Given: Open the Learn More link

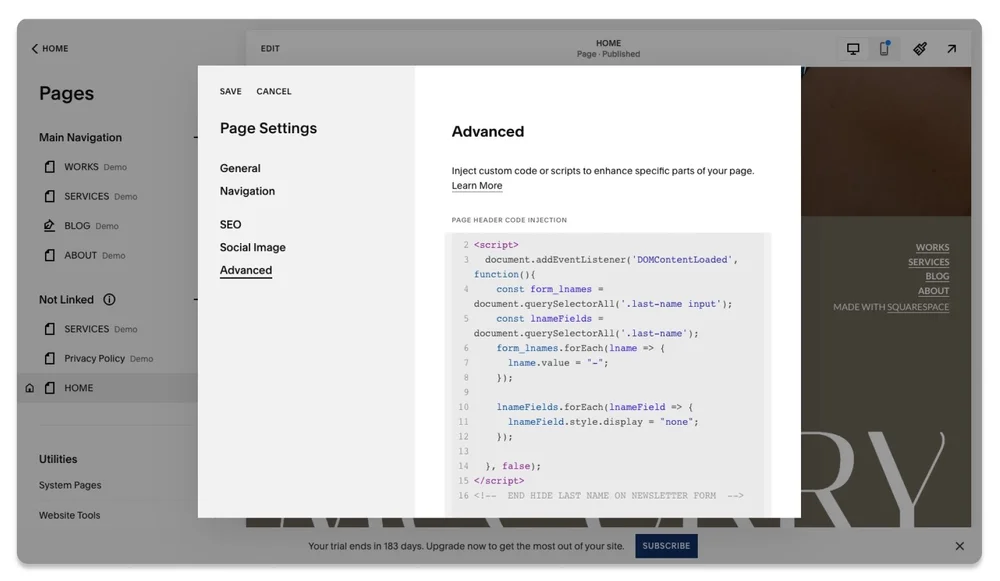Looking at the screenshot, I should pyautogui.click(x=477, y=185).
